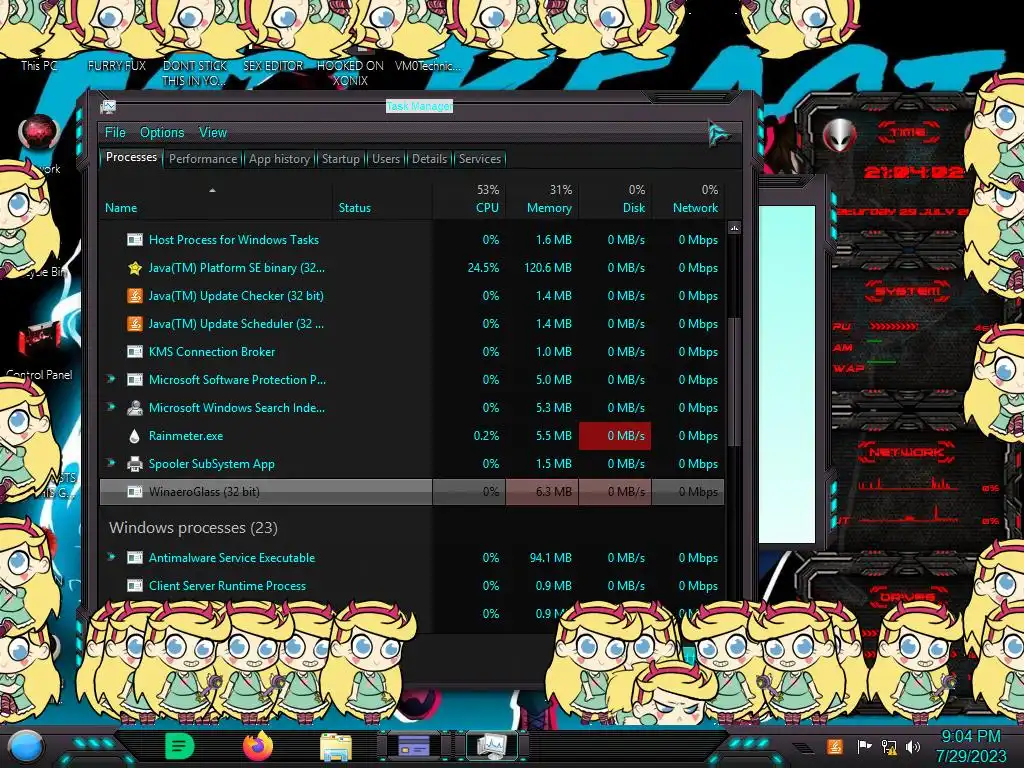Click the 24.5% CPU value for Java
This screenshot has width=1024, height=768.
coord(483,268)
